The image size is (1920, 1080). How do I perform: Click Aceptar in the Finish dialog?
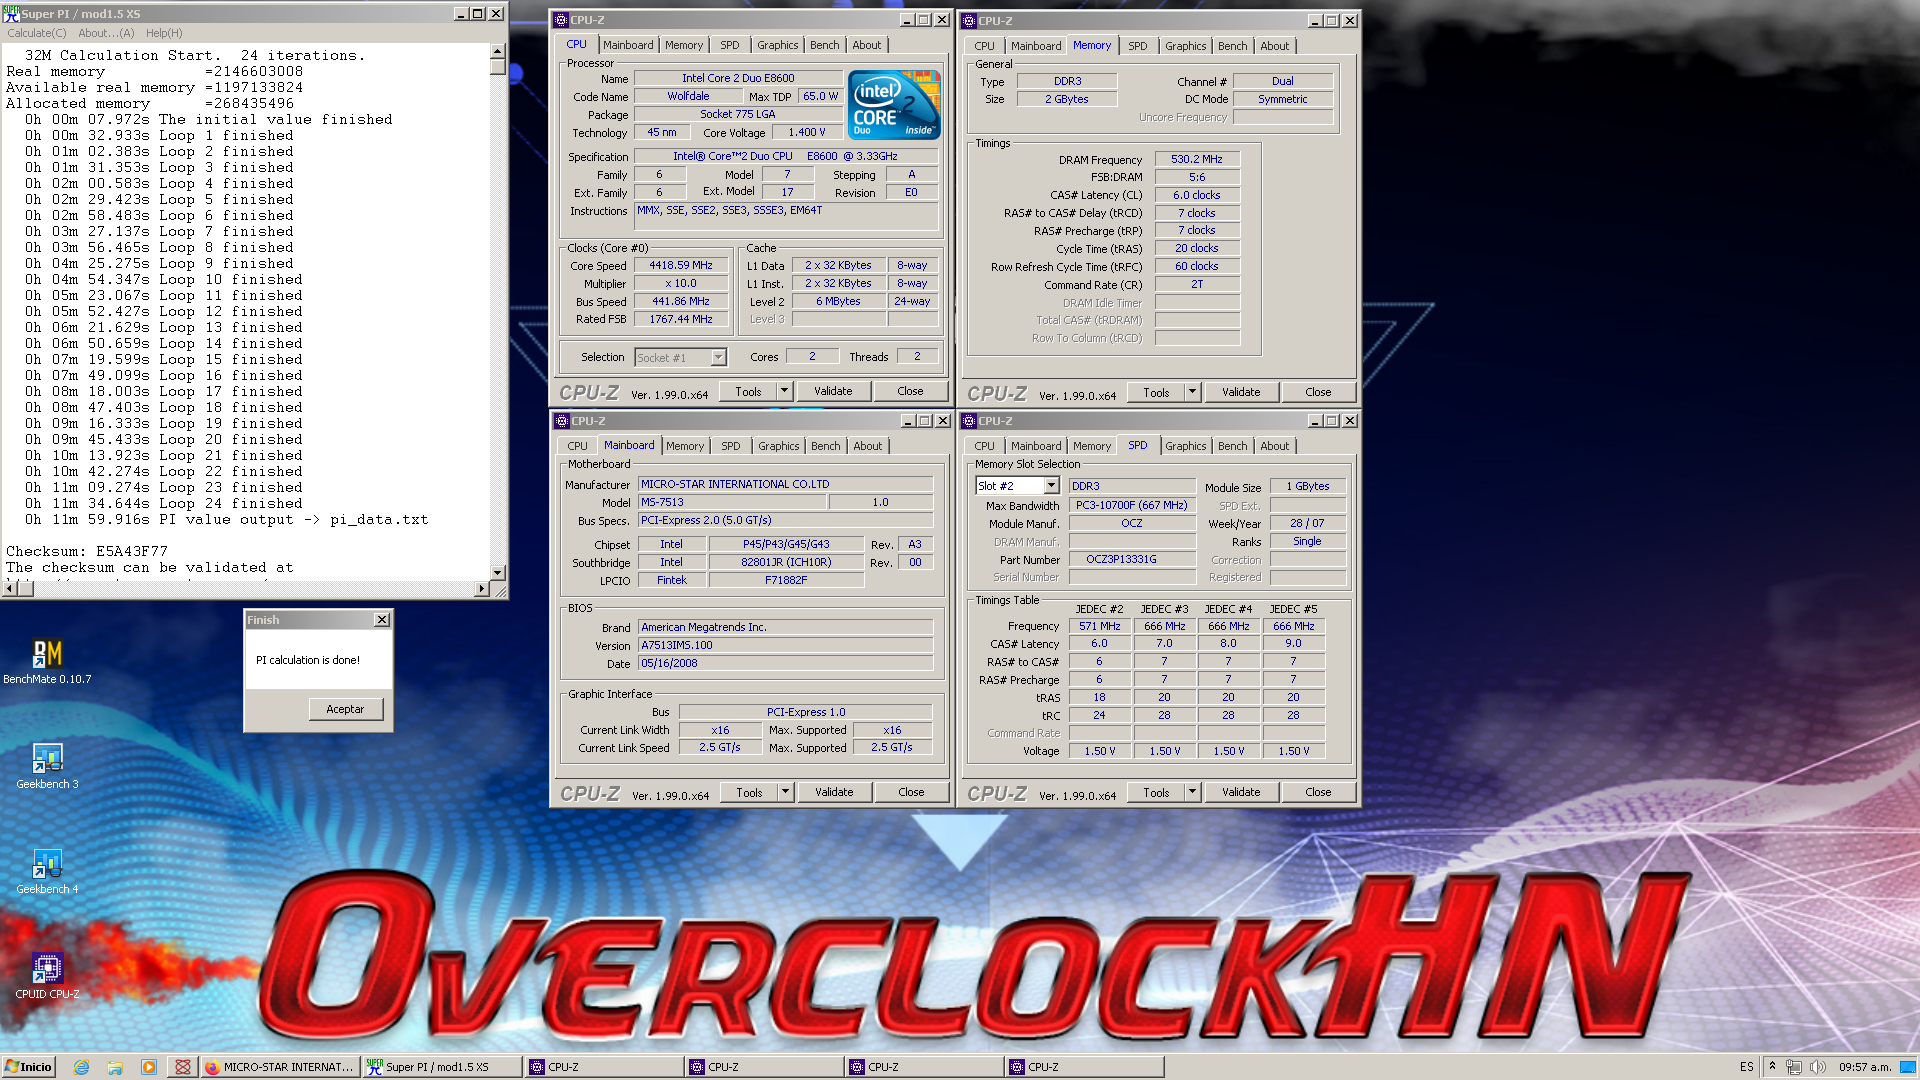[x=345, y=709]
